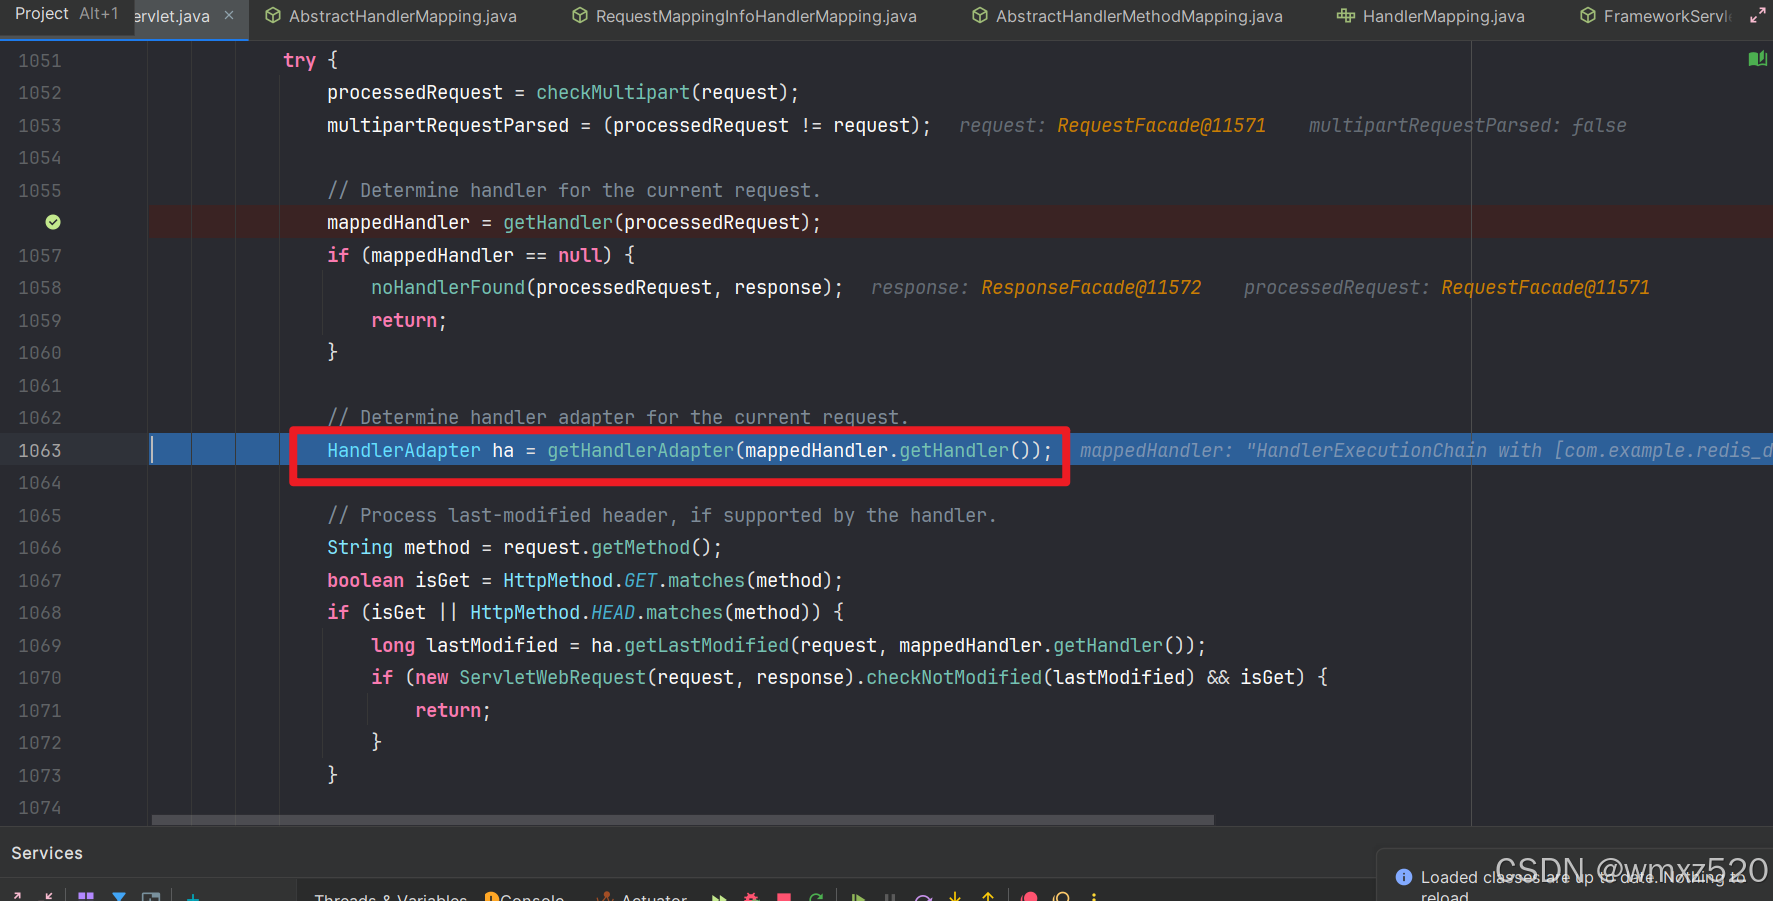The image size is (1773, 901).
Task: Click 'HttpMethod.GET.matches' on line 1067
Action: pos(624,580)
